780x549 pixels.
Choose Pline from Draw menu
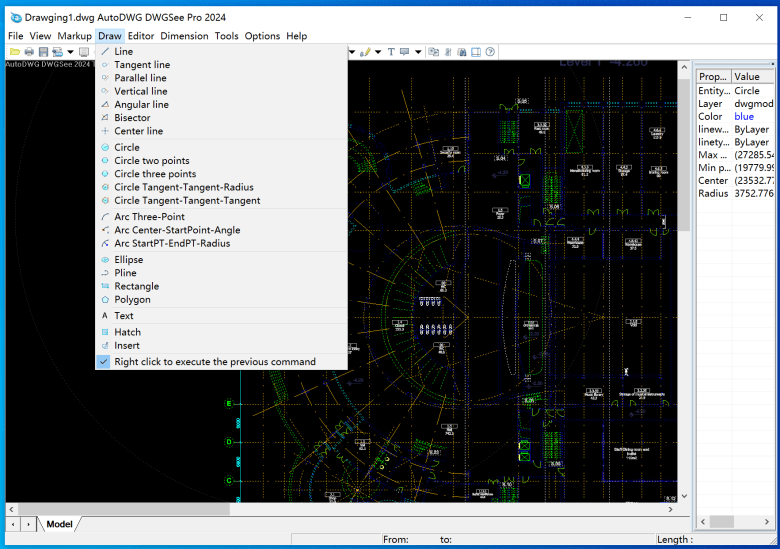221,273
